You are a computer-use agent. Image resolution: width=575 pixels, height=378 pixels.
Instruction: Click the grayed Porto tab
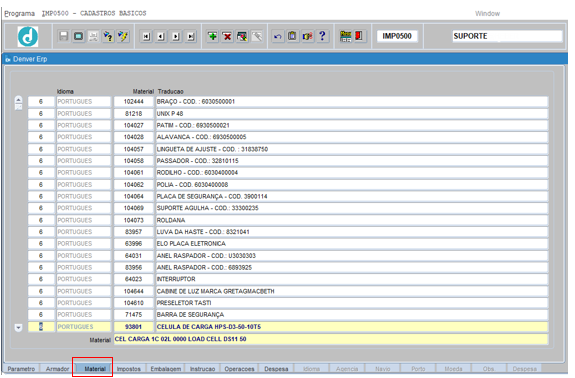tap(418, 368)
